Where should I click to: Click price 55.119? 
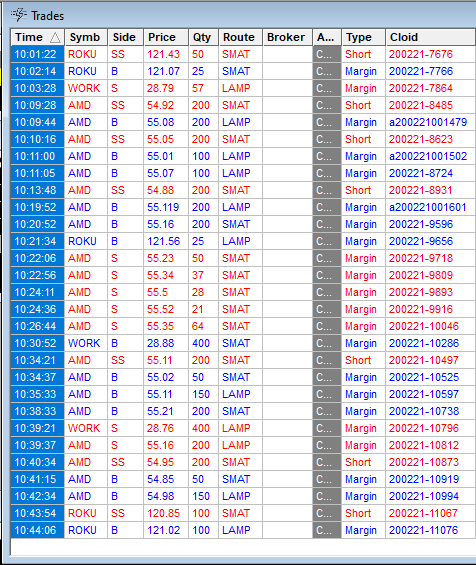click(163, 207)
